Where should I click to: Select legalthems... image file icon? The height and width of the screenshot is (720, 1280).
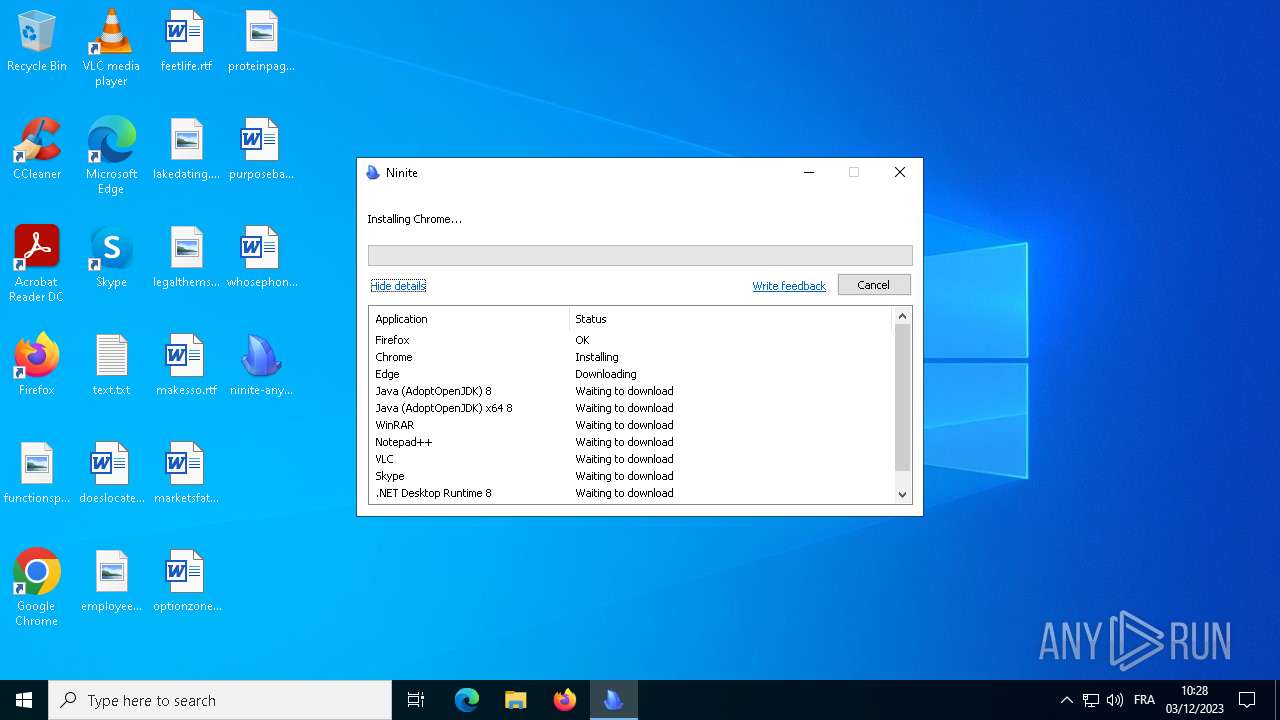tap(186, 258)
